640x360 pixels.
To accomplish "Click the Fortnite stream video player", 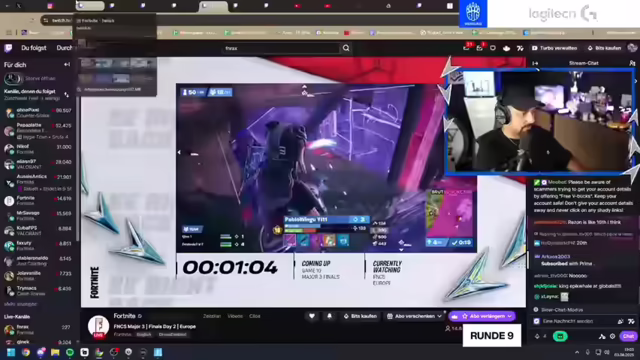I will [303, 182].
